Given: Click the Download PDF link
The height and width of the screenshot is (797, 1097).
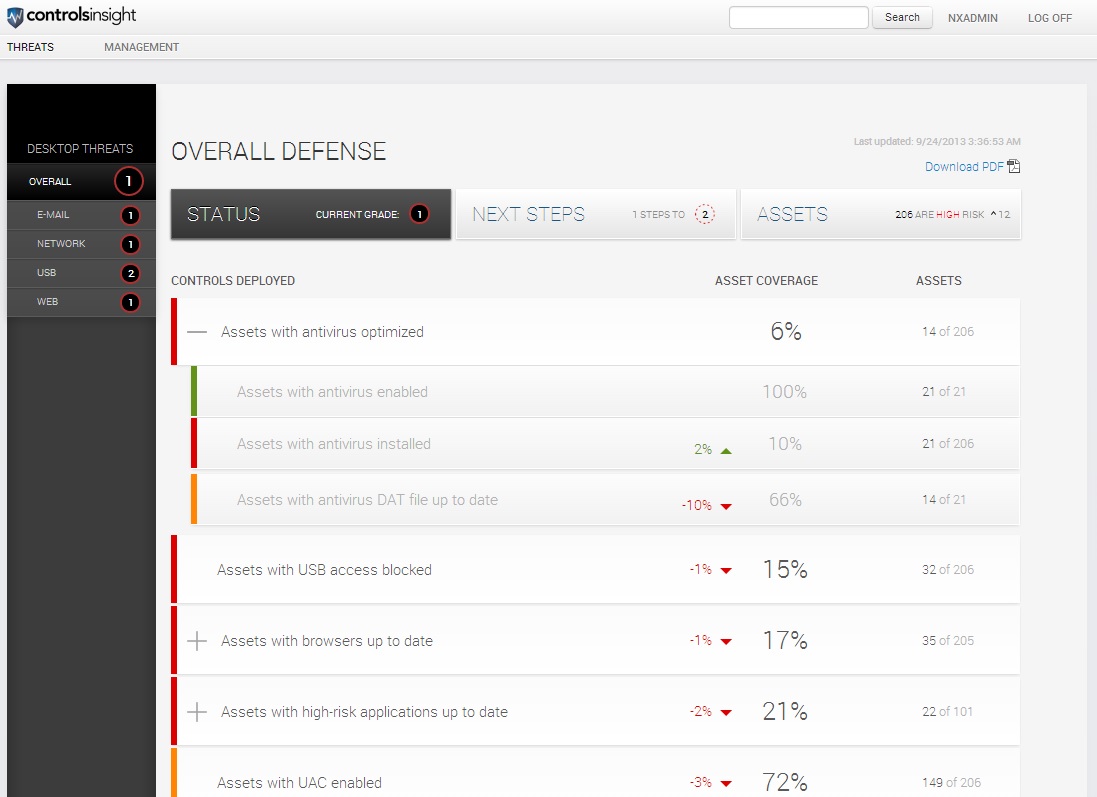Looking at the screenshot, I should [x=963, y=167].
